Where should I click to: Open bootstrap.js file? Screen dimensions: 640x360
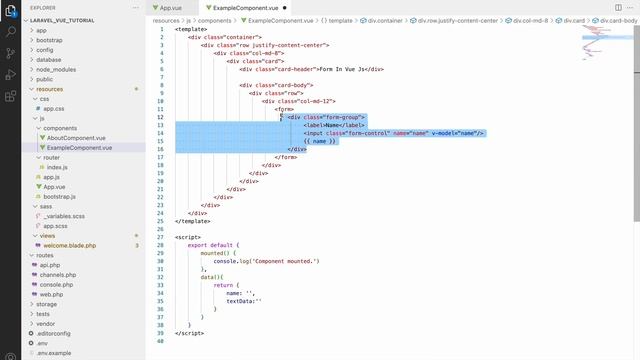[59, 197]
